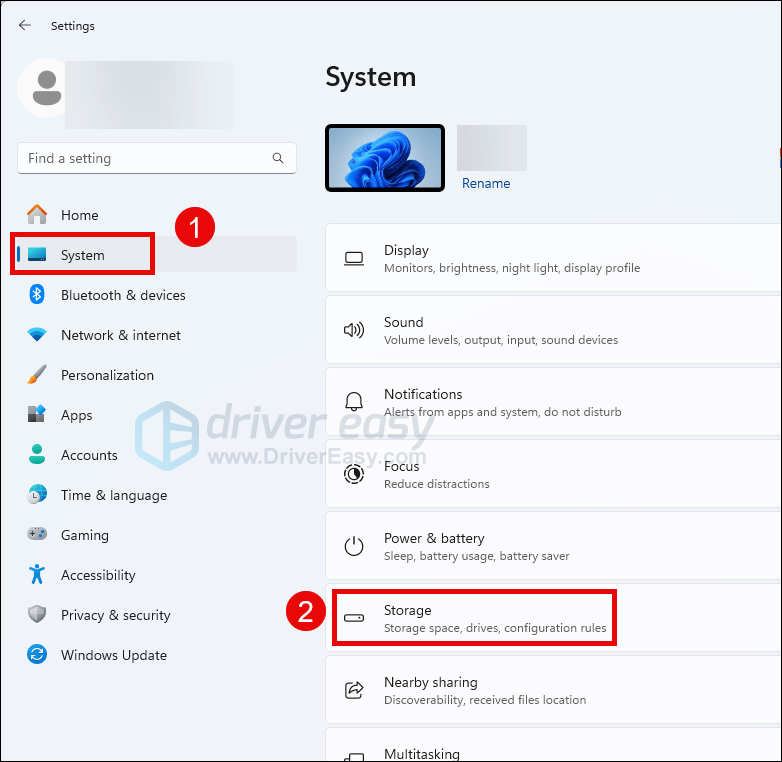Go to Apps settings category

(x=76, y=415)
